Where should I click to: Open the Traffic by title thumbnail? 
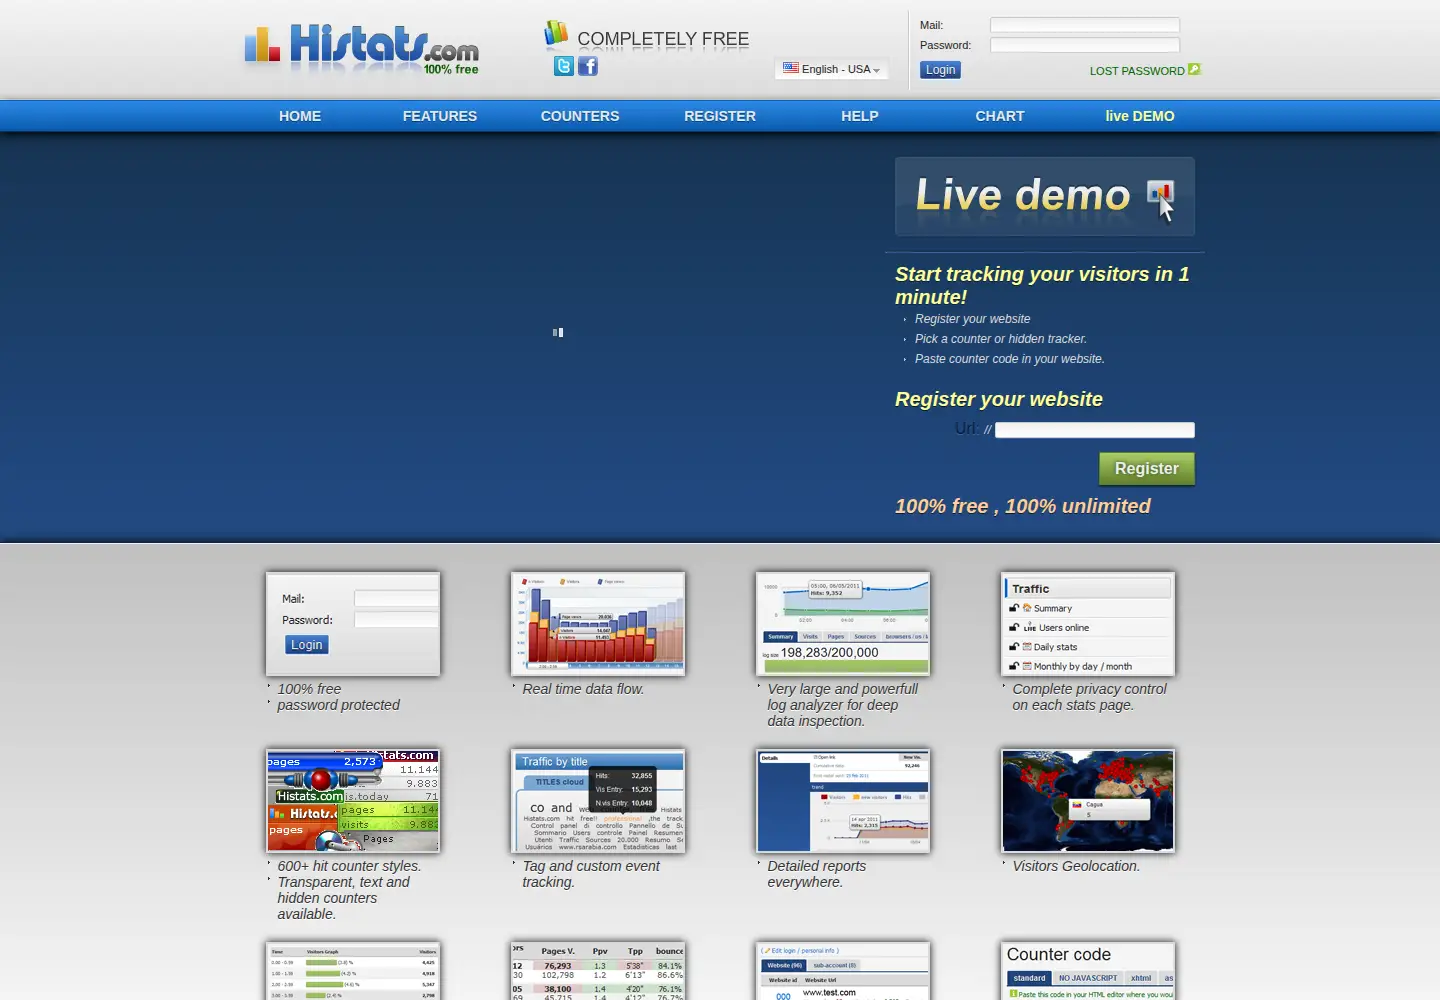click(598, 801)
